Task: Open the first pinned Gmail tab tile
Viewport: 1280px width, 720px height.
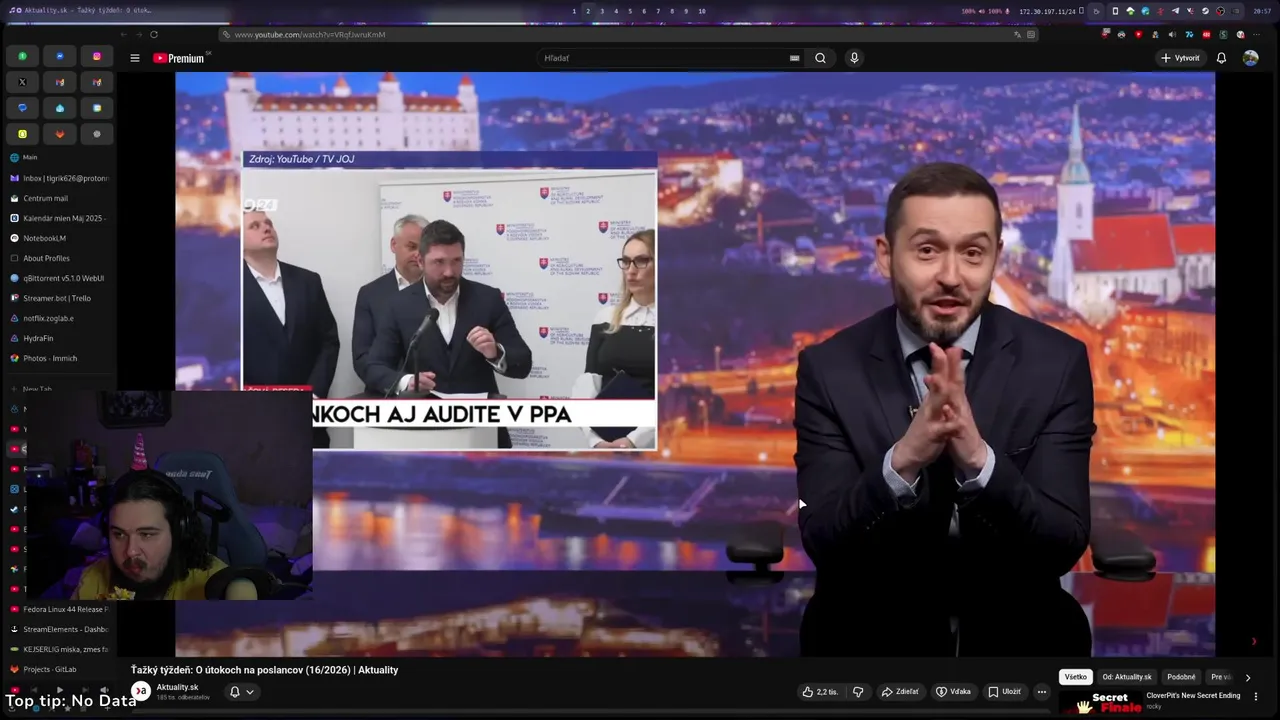Action: tap(59, 82)
